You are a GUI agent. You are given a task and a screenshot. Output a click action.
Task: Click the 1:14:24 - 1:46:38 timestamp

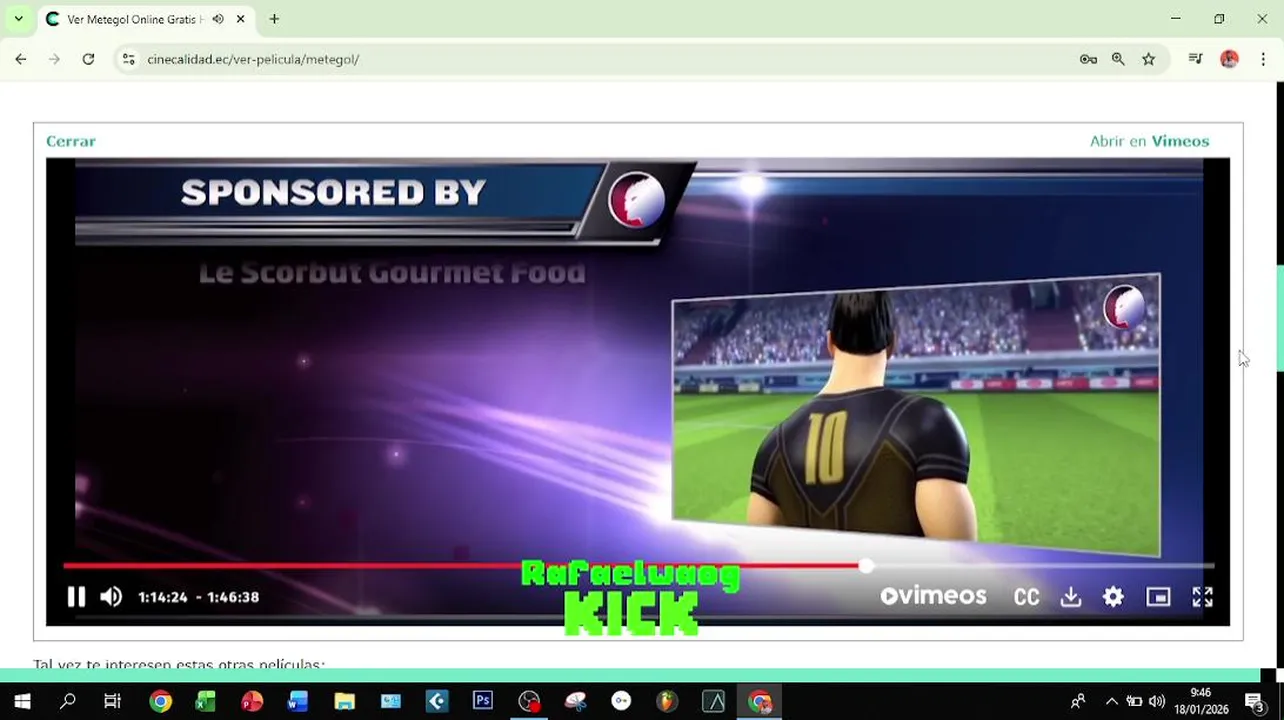(198, 597)
